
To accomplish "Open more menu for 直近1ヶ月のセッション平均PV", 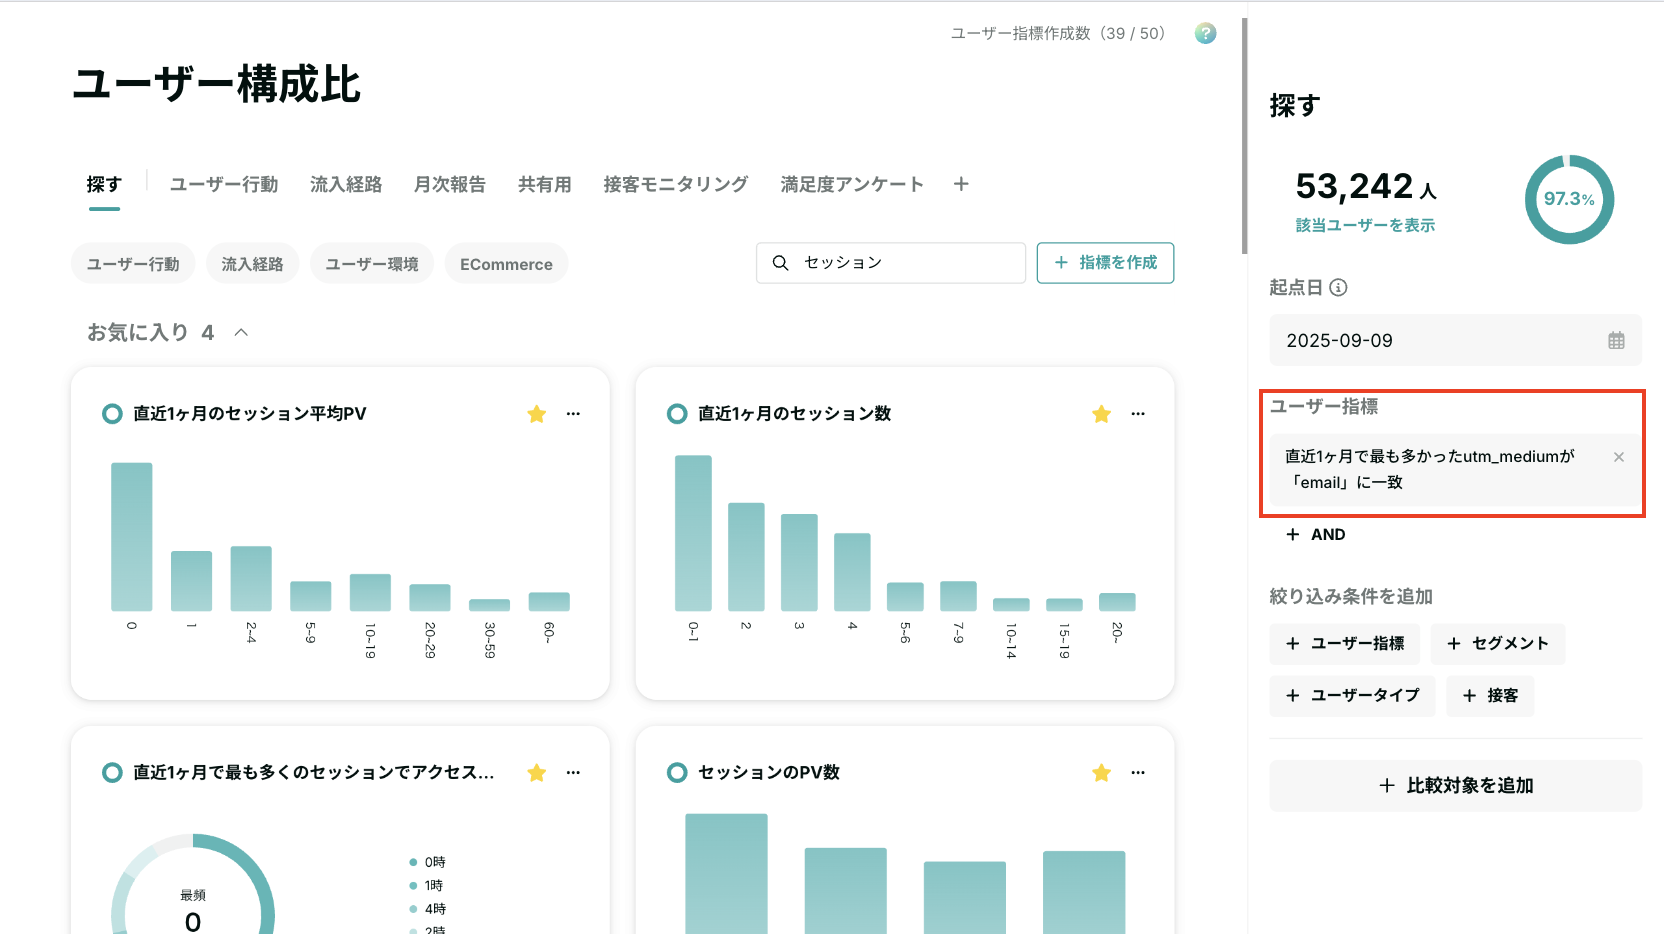I will (x=573, y=414).
